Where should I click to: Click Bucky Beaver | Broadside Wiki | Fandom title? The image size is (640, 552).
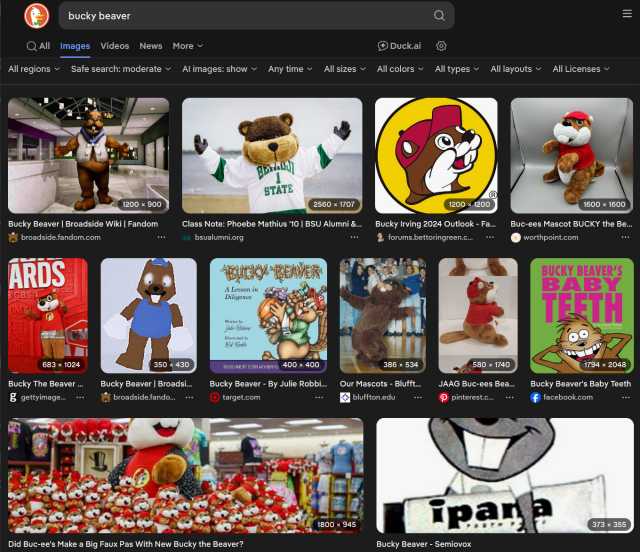pyautogui.click(x=83, y=224)
